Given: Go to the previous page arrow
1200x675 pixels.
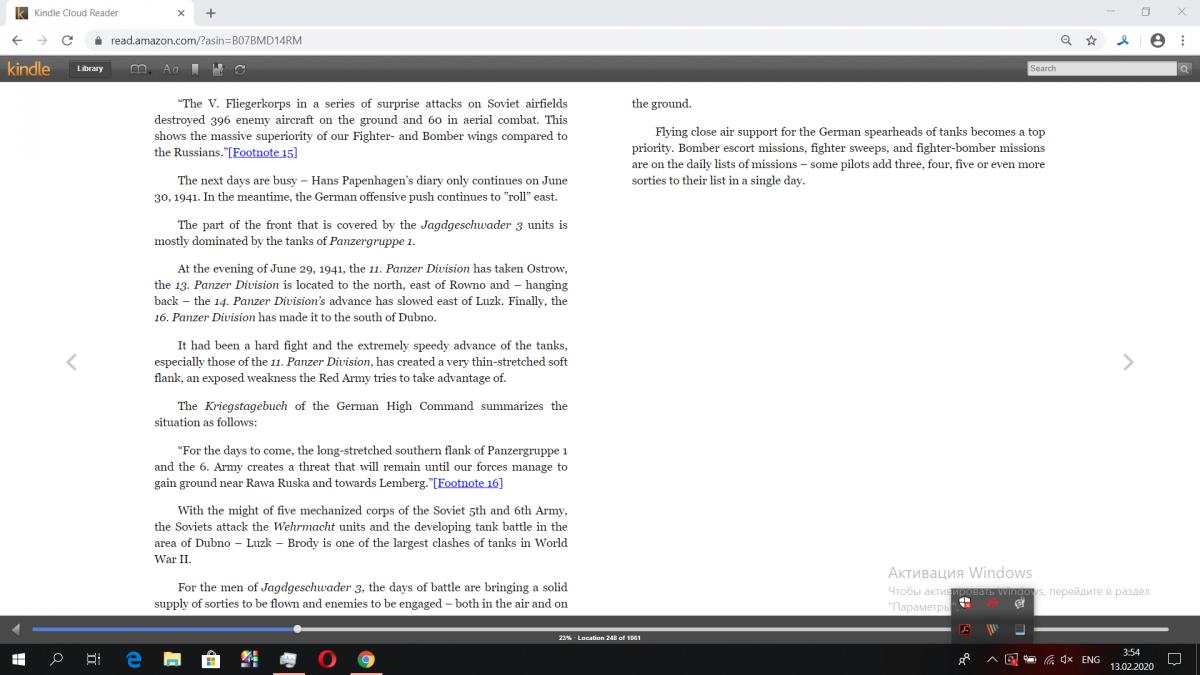Looking at the screenshot, I should coord(71,362).
